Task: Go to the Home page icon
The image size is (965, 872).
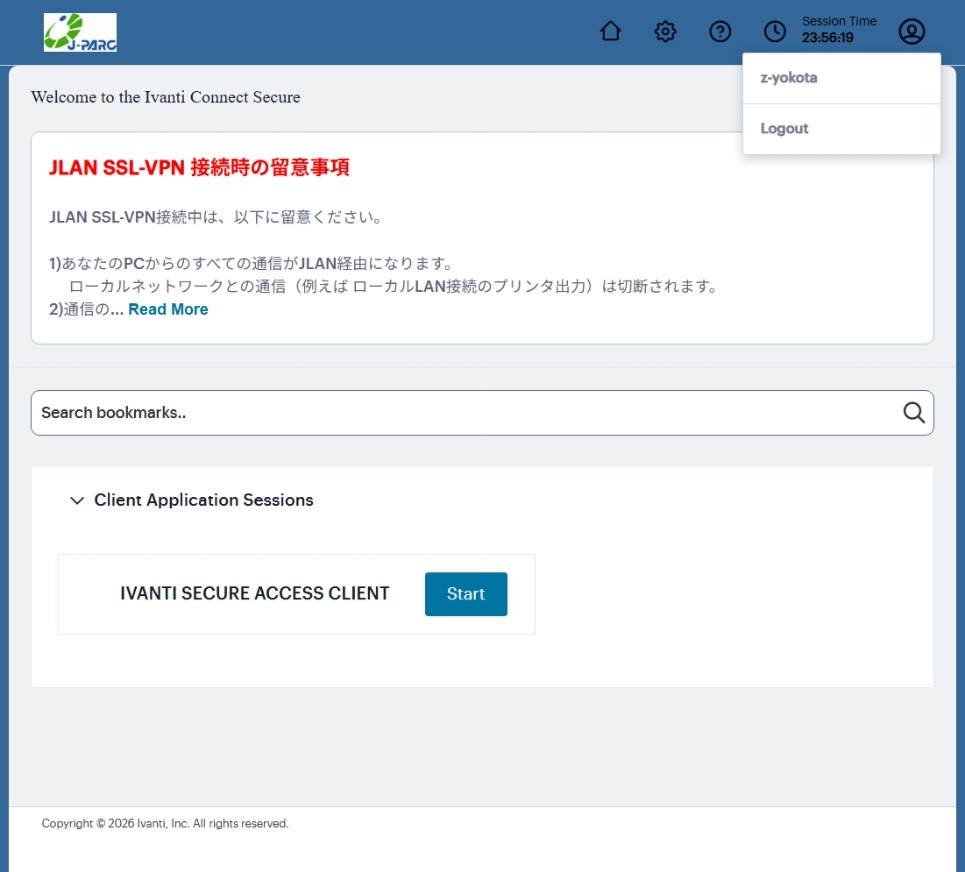Action: (610, 32)
